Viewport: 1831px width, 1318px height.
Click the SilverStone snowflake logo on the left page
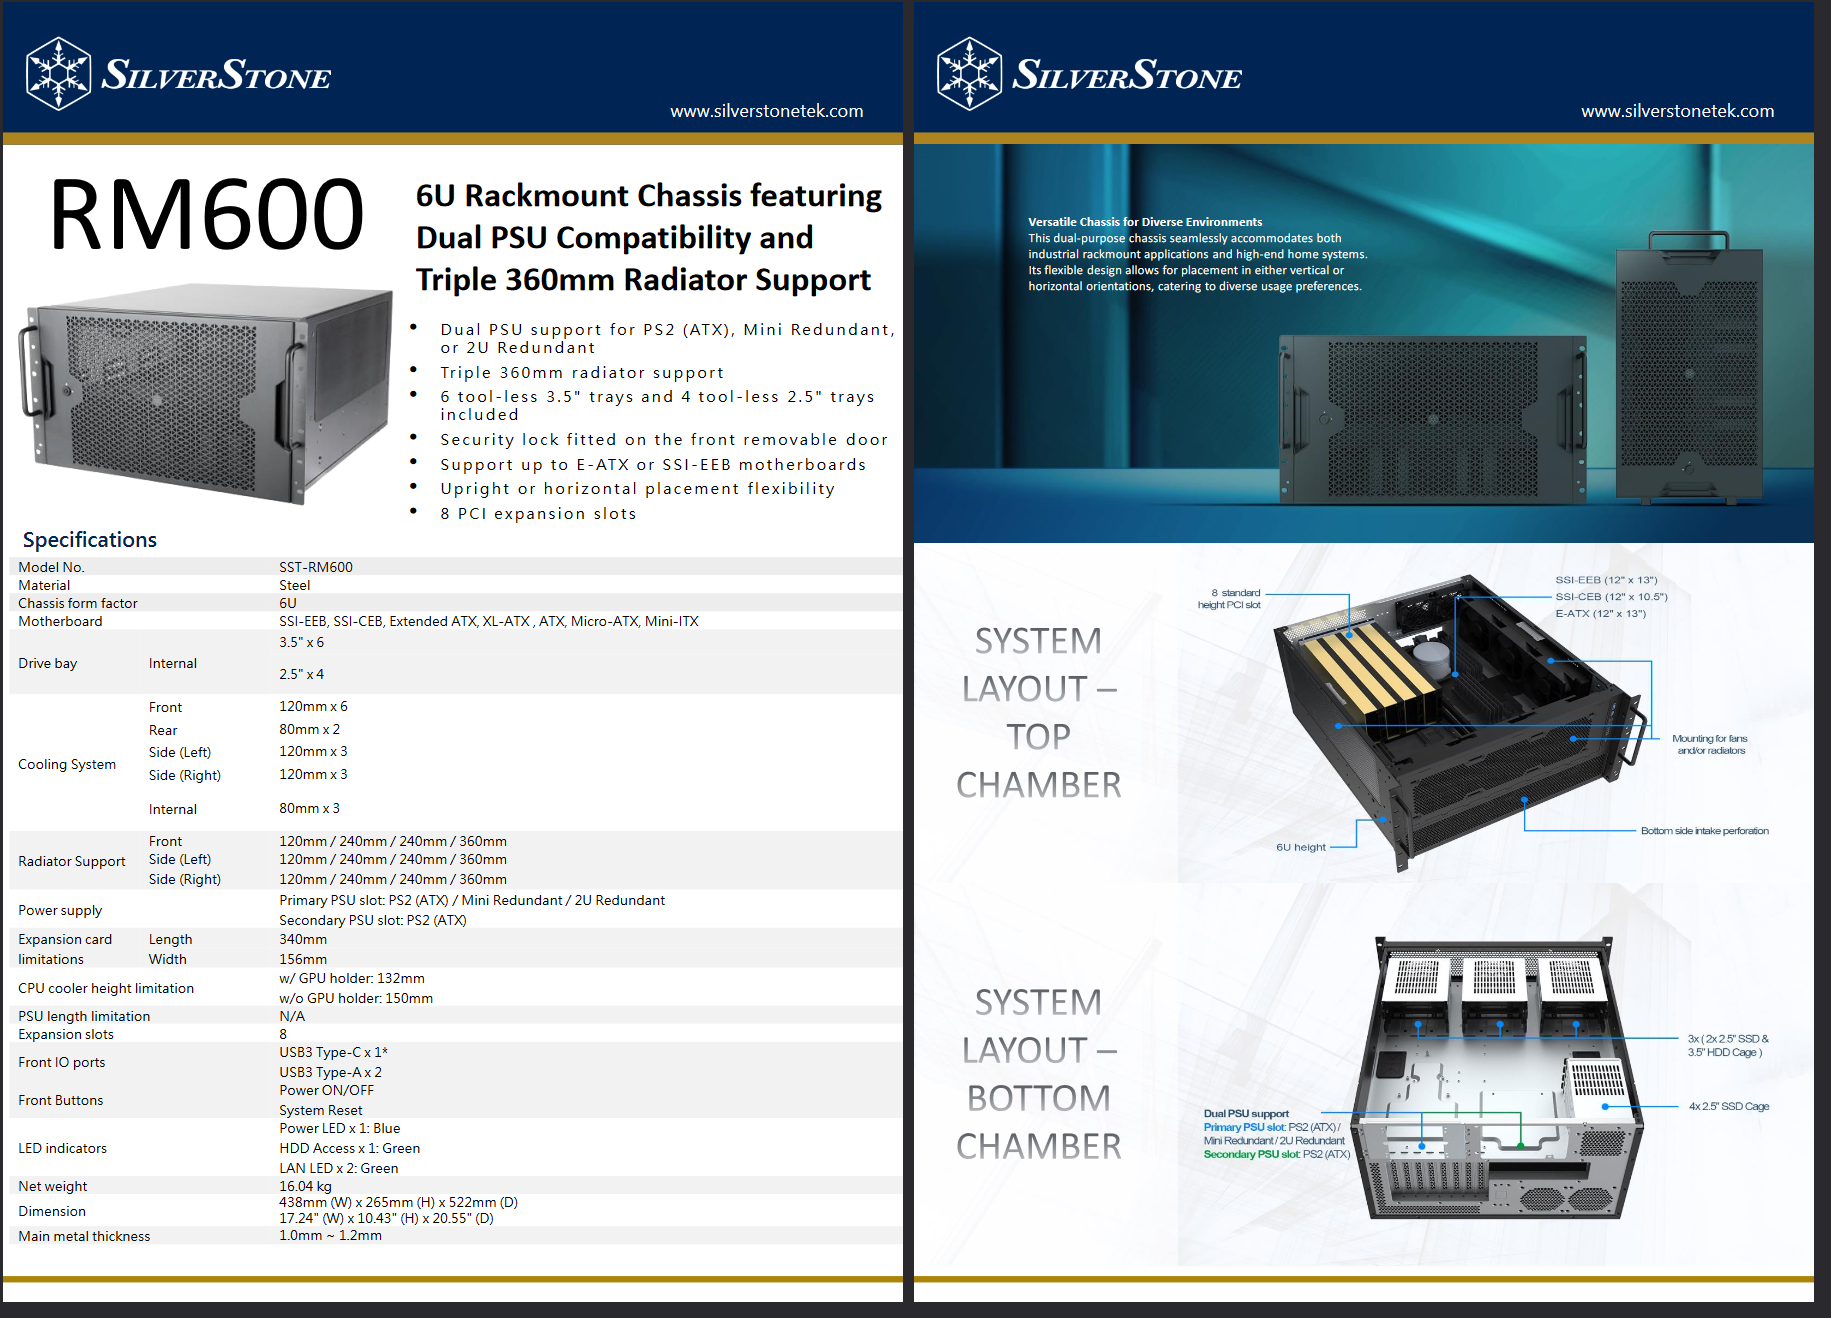[x=59, y=74]
